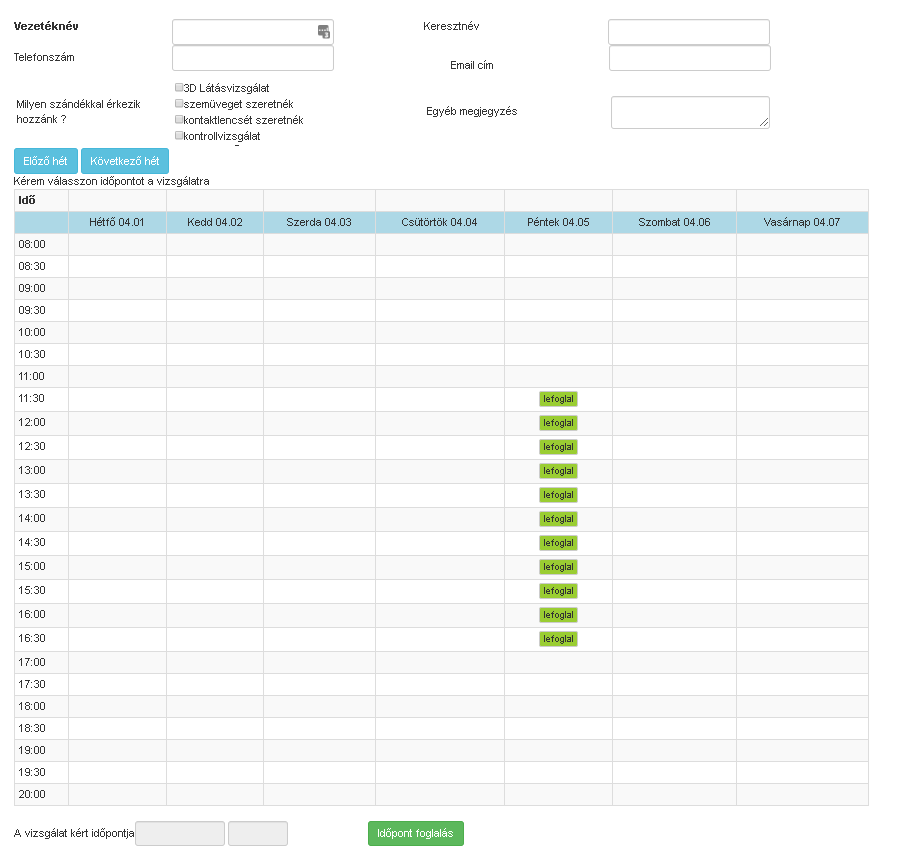The width and height of the screenshot is (898, 858).
Task: Click the Péntek 04.05 column header
Action: [x=558, y=222]
